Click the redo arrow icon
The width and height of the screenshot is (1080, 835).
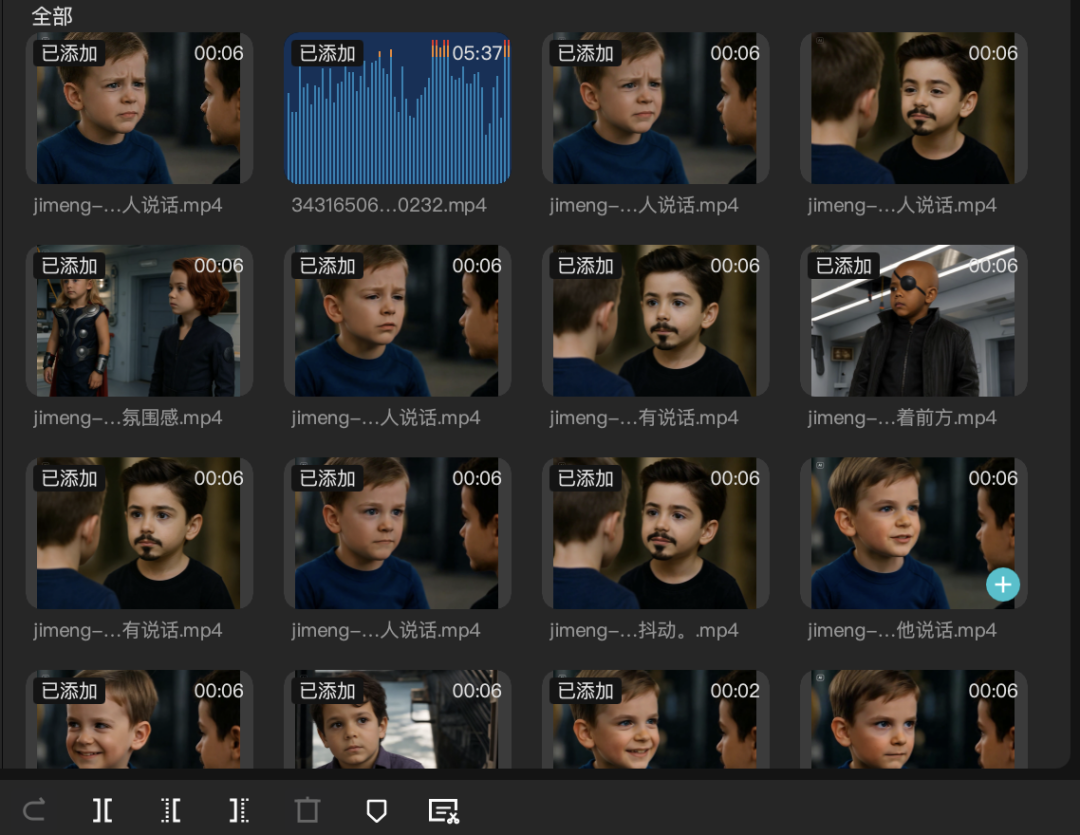(x=34, y=810)
